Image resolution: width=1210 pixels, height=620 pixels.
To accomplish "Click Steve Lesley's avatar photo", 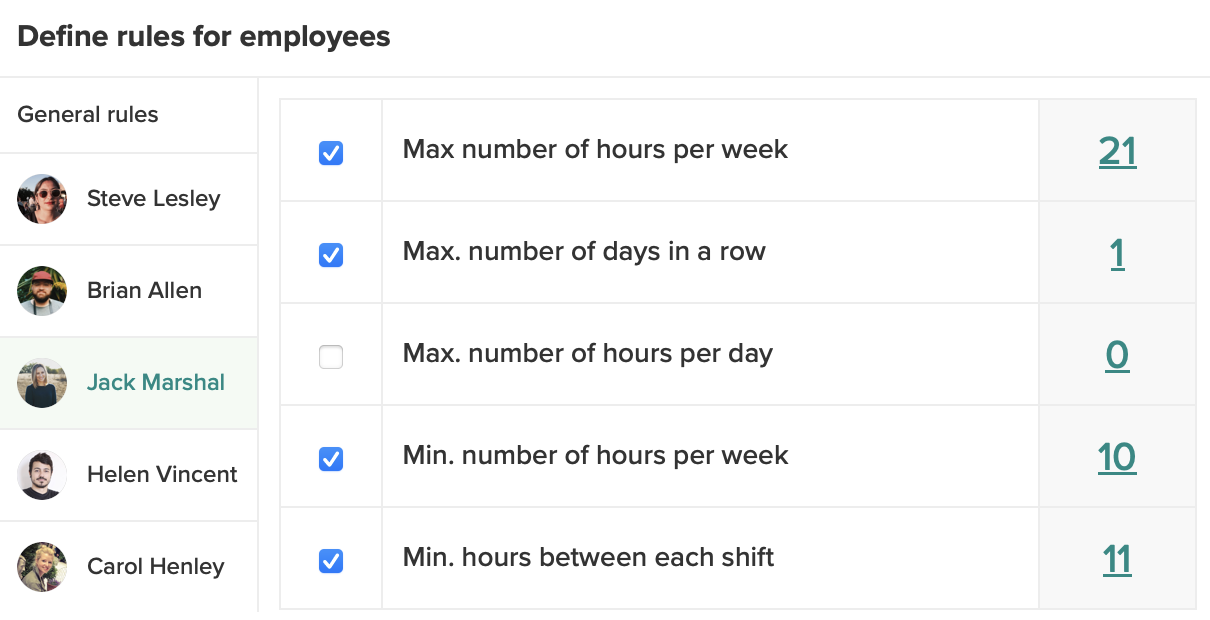I will pyautogui.click(x=42, y=199).
